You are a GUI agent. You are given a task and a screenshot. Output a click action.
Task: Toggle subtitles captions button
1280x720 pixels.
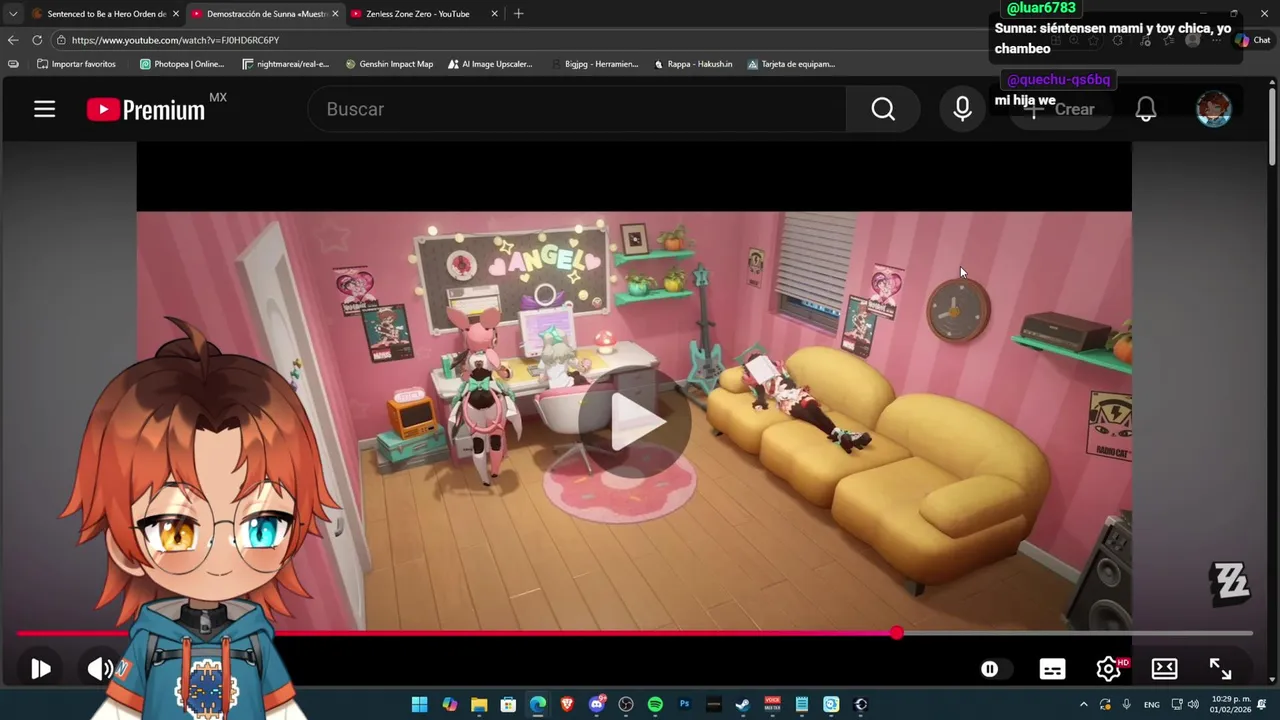click(1052, 669)
